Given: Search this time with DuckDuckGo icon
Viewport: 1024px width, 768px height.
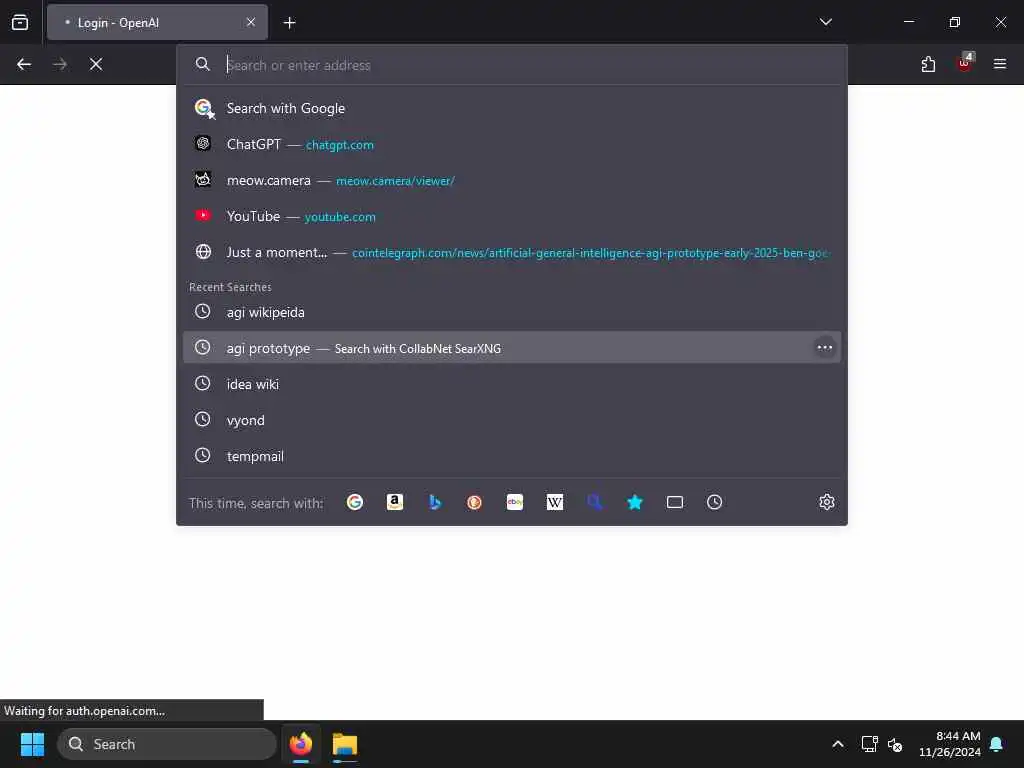Looking at the screenshot, I should (x=475, y=502).
